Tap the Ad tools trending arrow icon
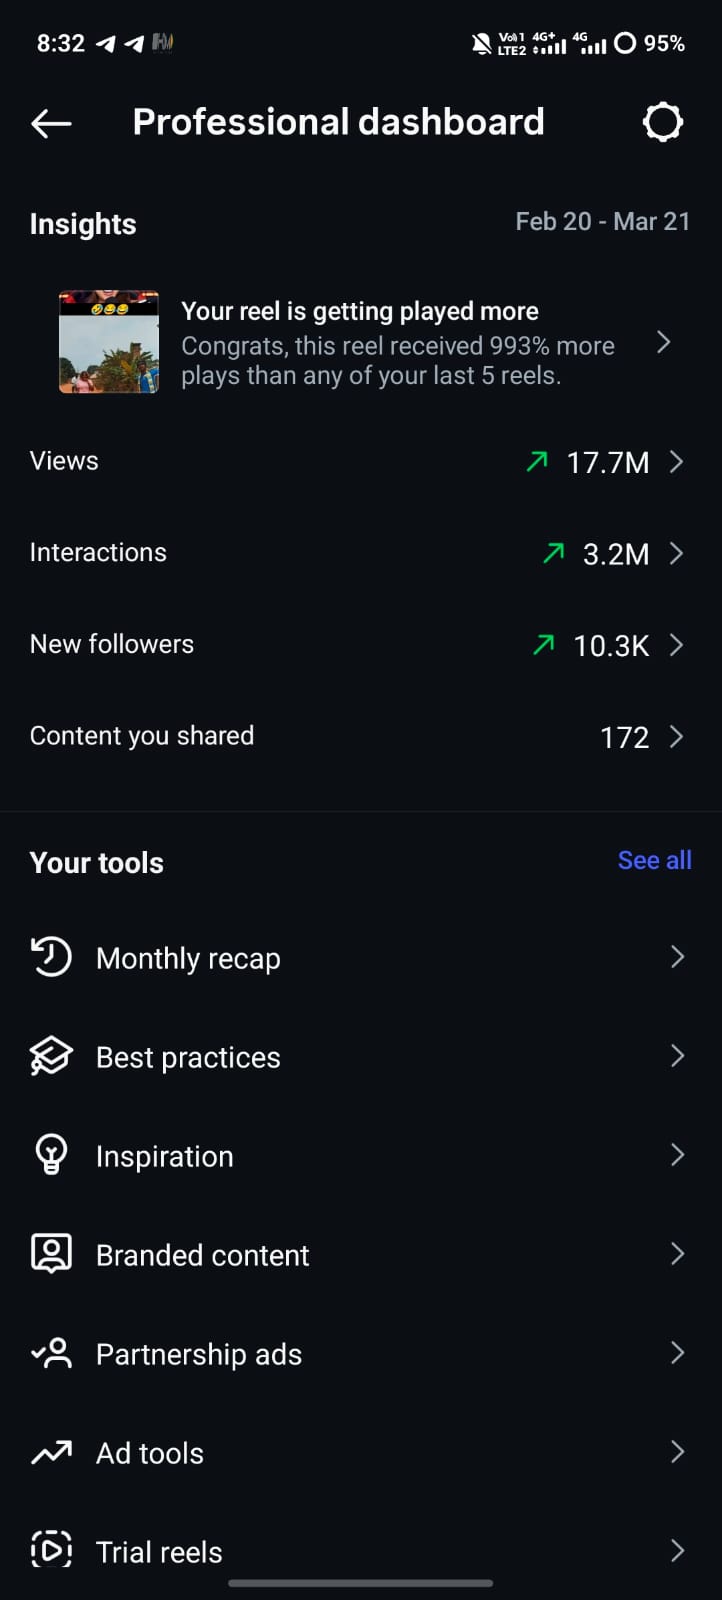Image resolution: width=722 pixels, height=1600 pixels. click(51, 1452)
